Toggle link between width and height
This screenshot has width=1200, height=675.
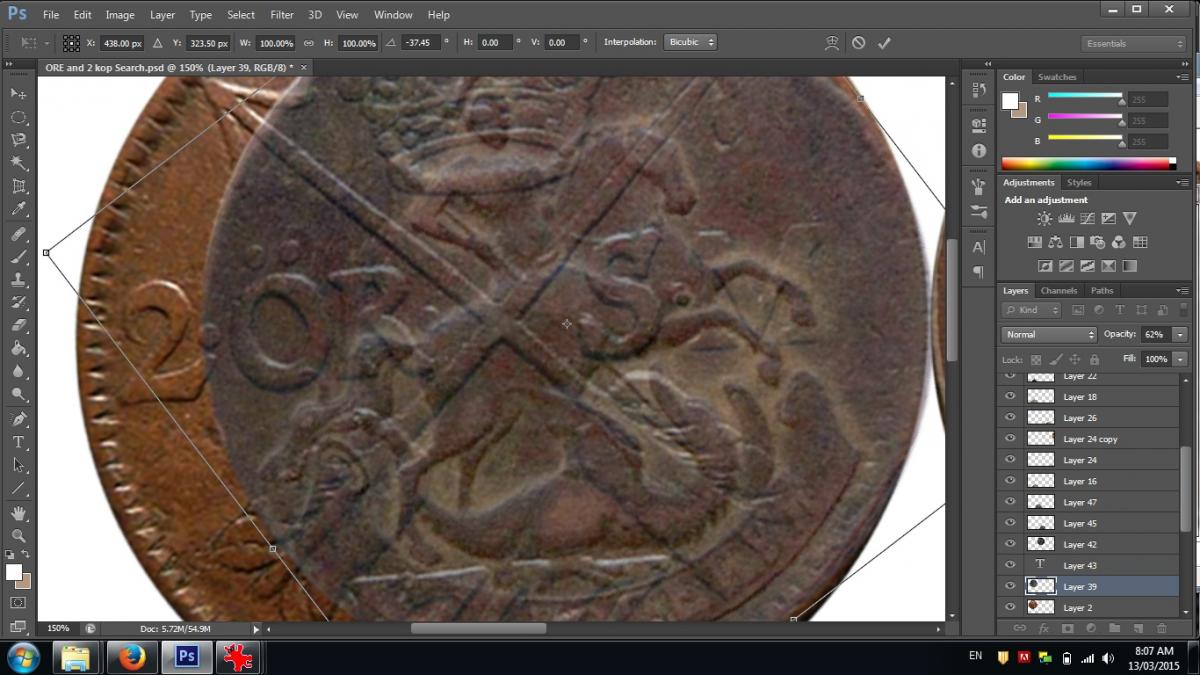tap(308, 43)
